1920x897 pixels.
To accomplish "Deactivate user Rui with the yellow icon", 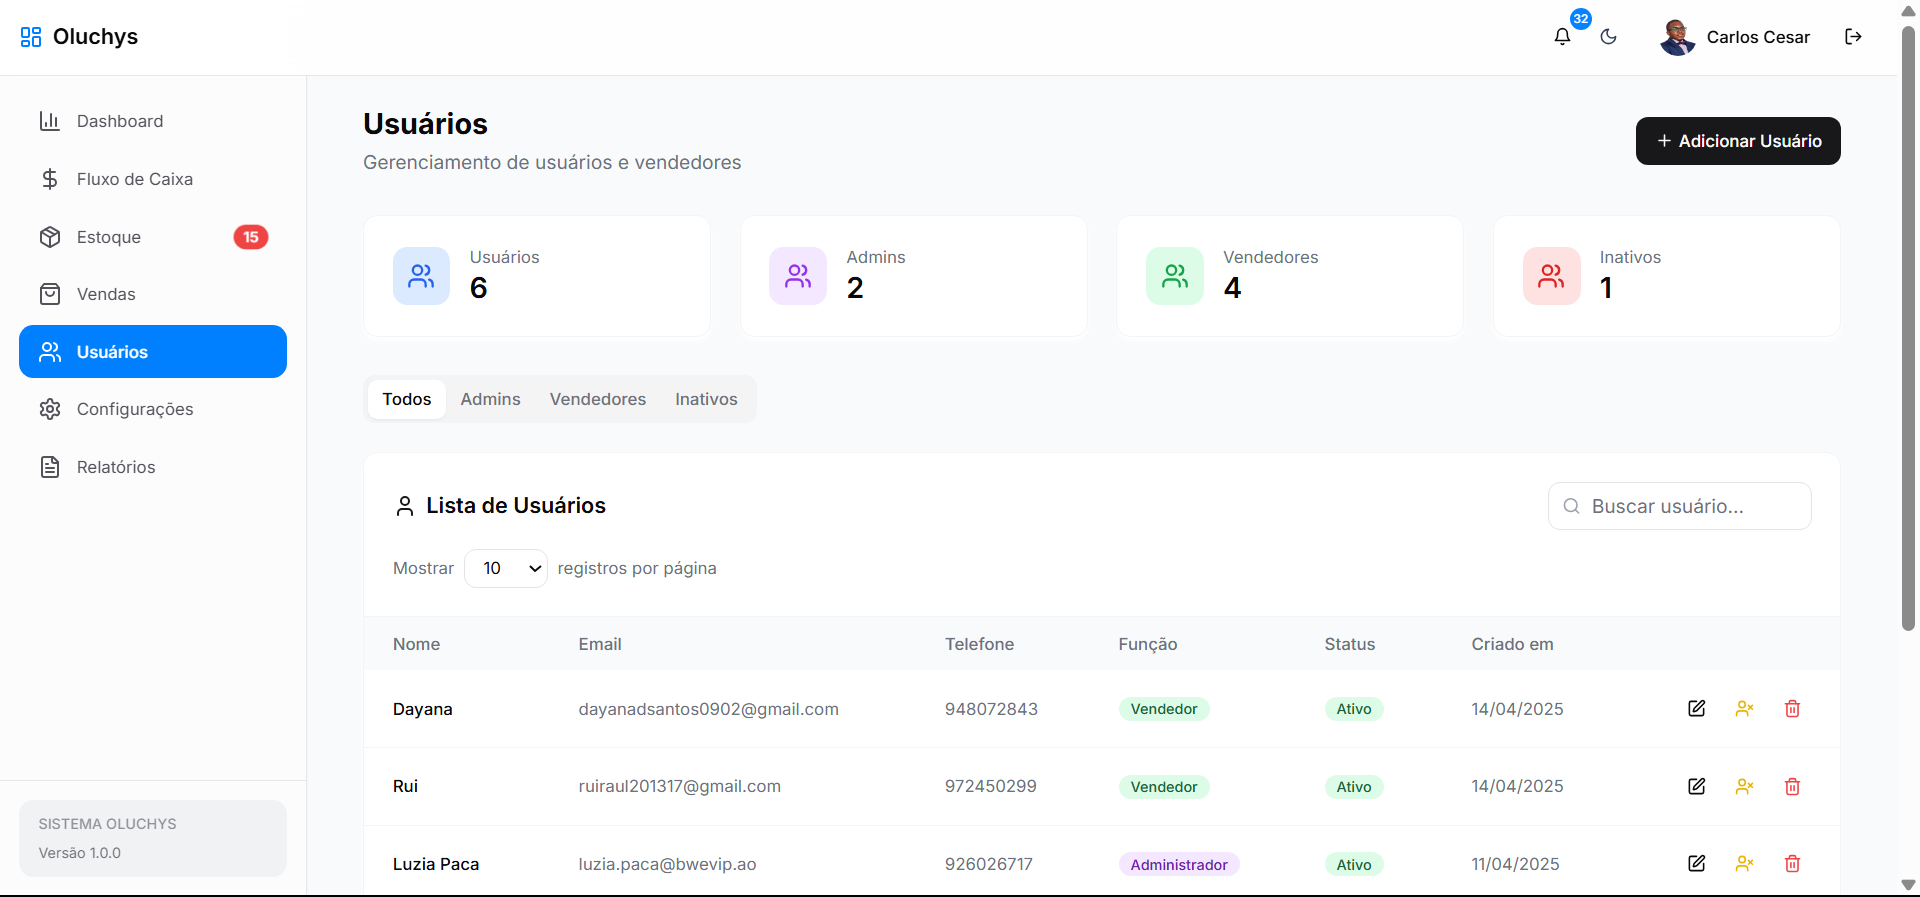I will tap(1744, 787).
